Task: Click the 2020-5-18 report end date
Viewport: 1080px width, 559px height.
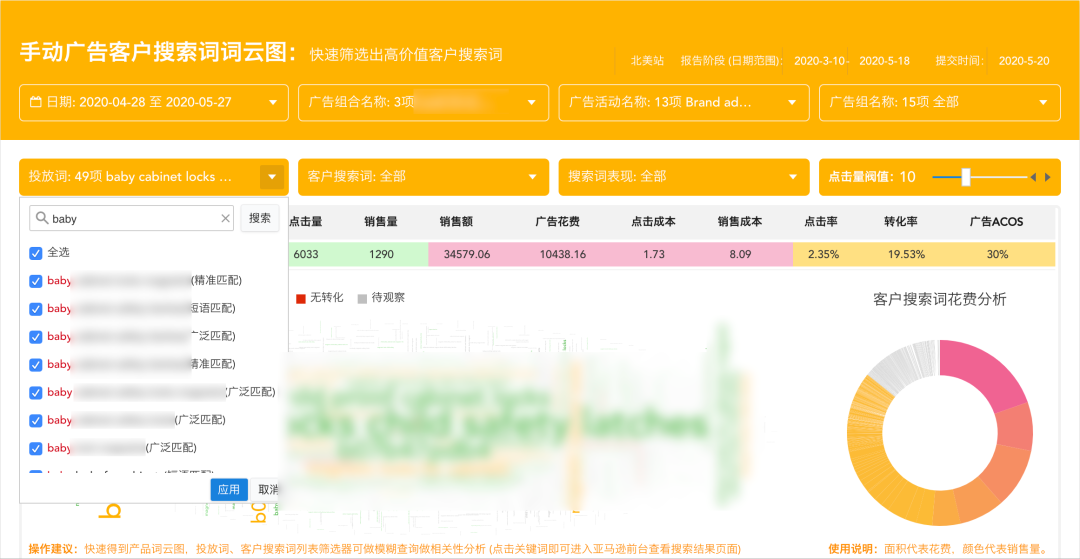Action: pos(884,61)
